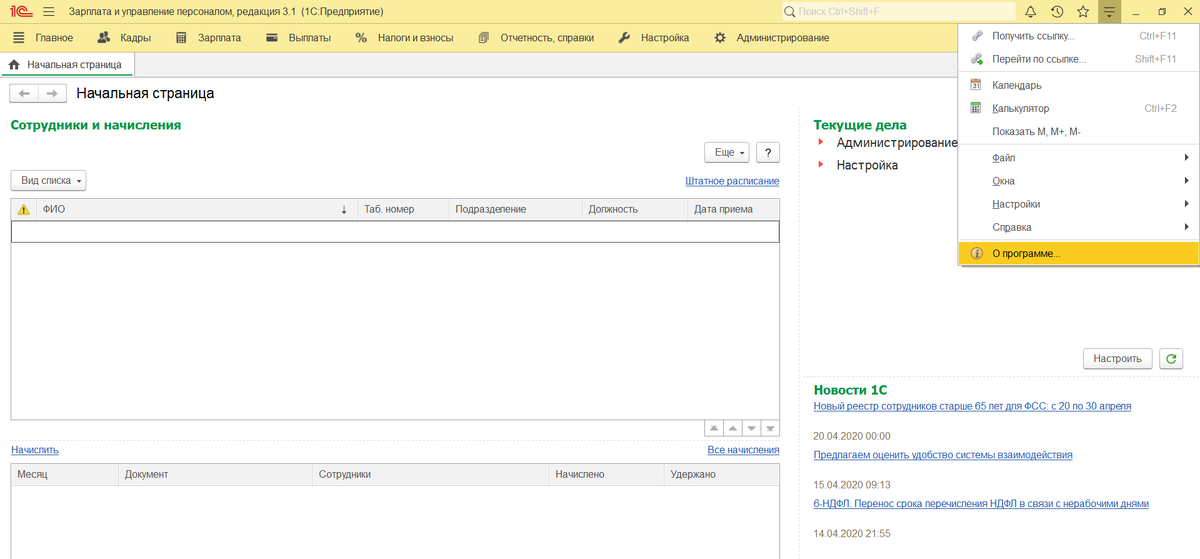This screenshot has height=559, width=1200.
Task: Navigate forward with right arrow
Action: click(x=52, y=93)
